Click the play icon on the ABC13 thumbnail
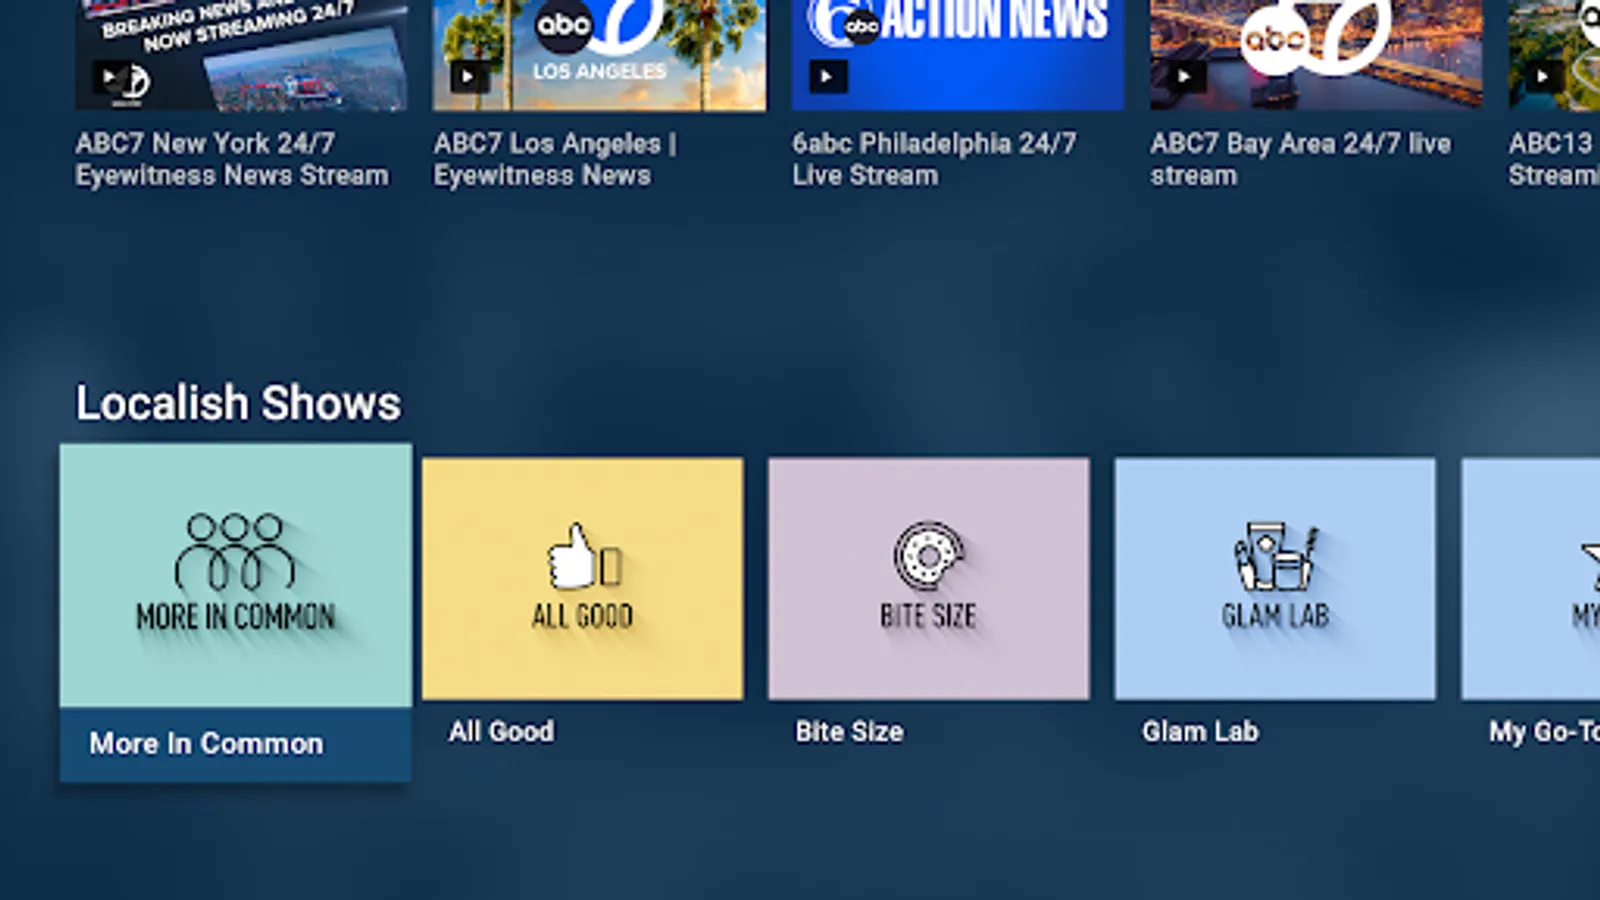Viewport: 1600px width, 900px height. point(1542,77)
